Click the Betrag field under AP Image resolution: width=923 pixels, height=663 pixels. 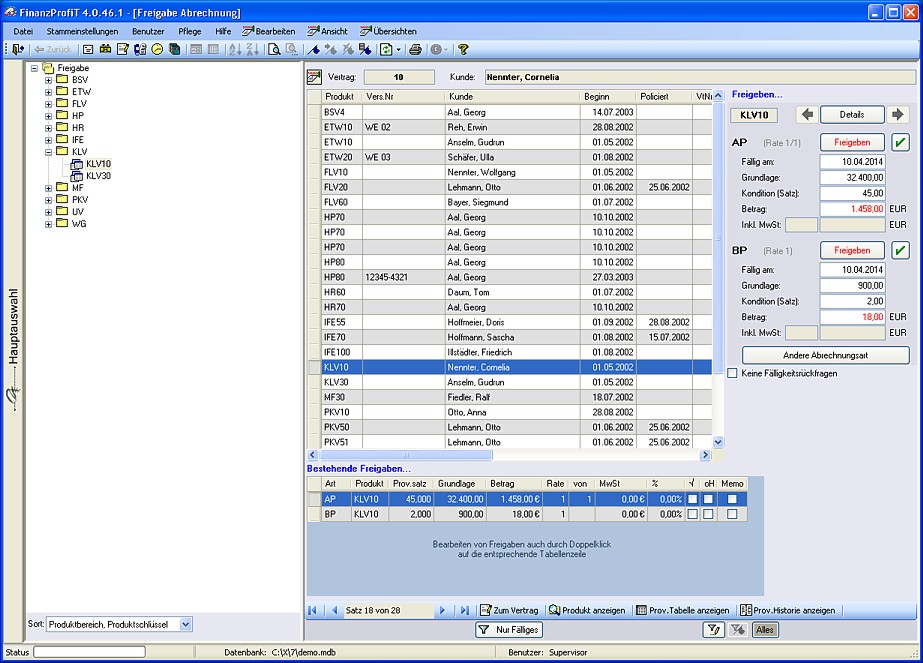click(x=852, y=209)
